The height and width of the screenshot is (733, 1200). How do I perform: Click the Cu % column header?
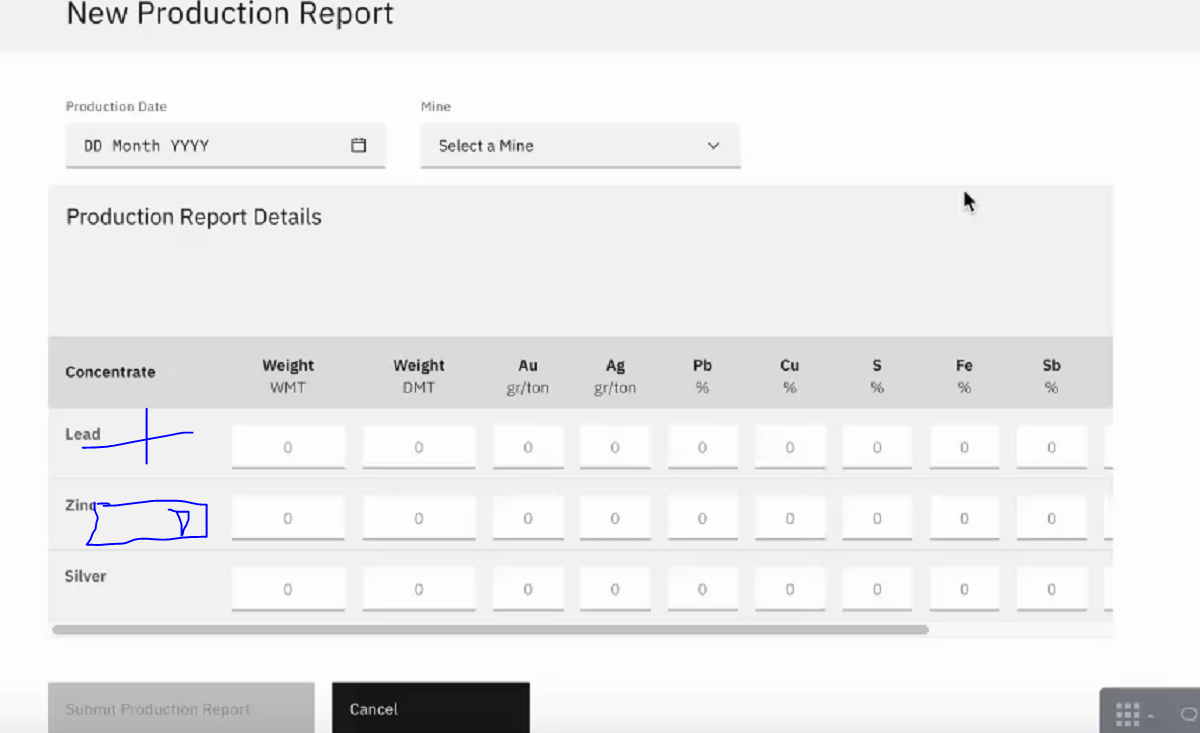point(790,376)
